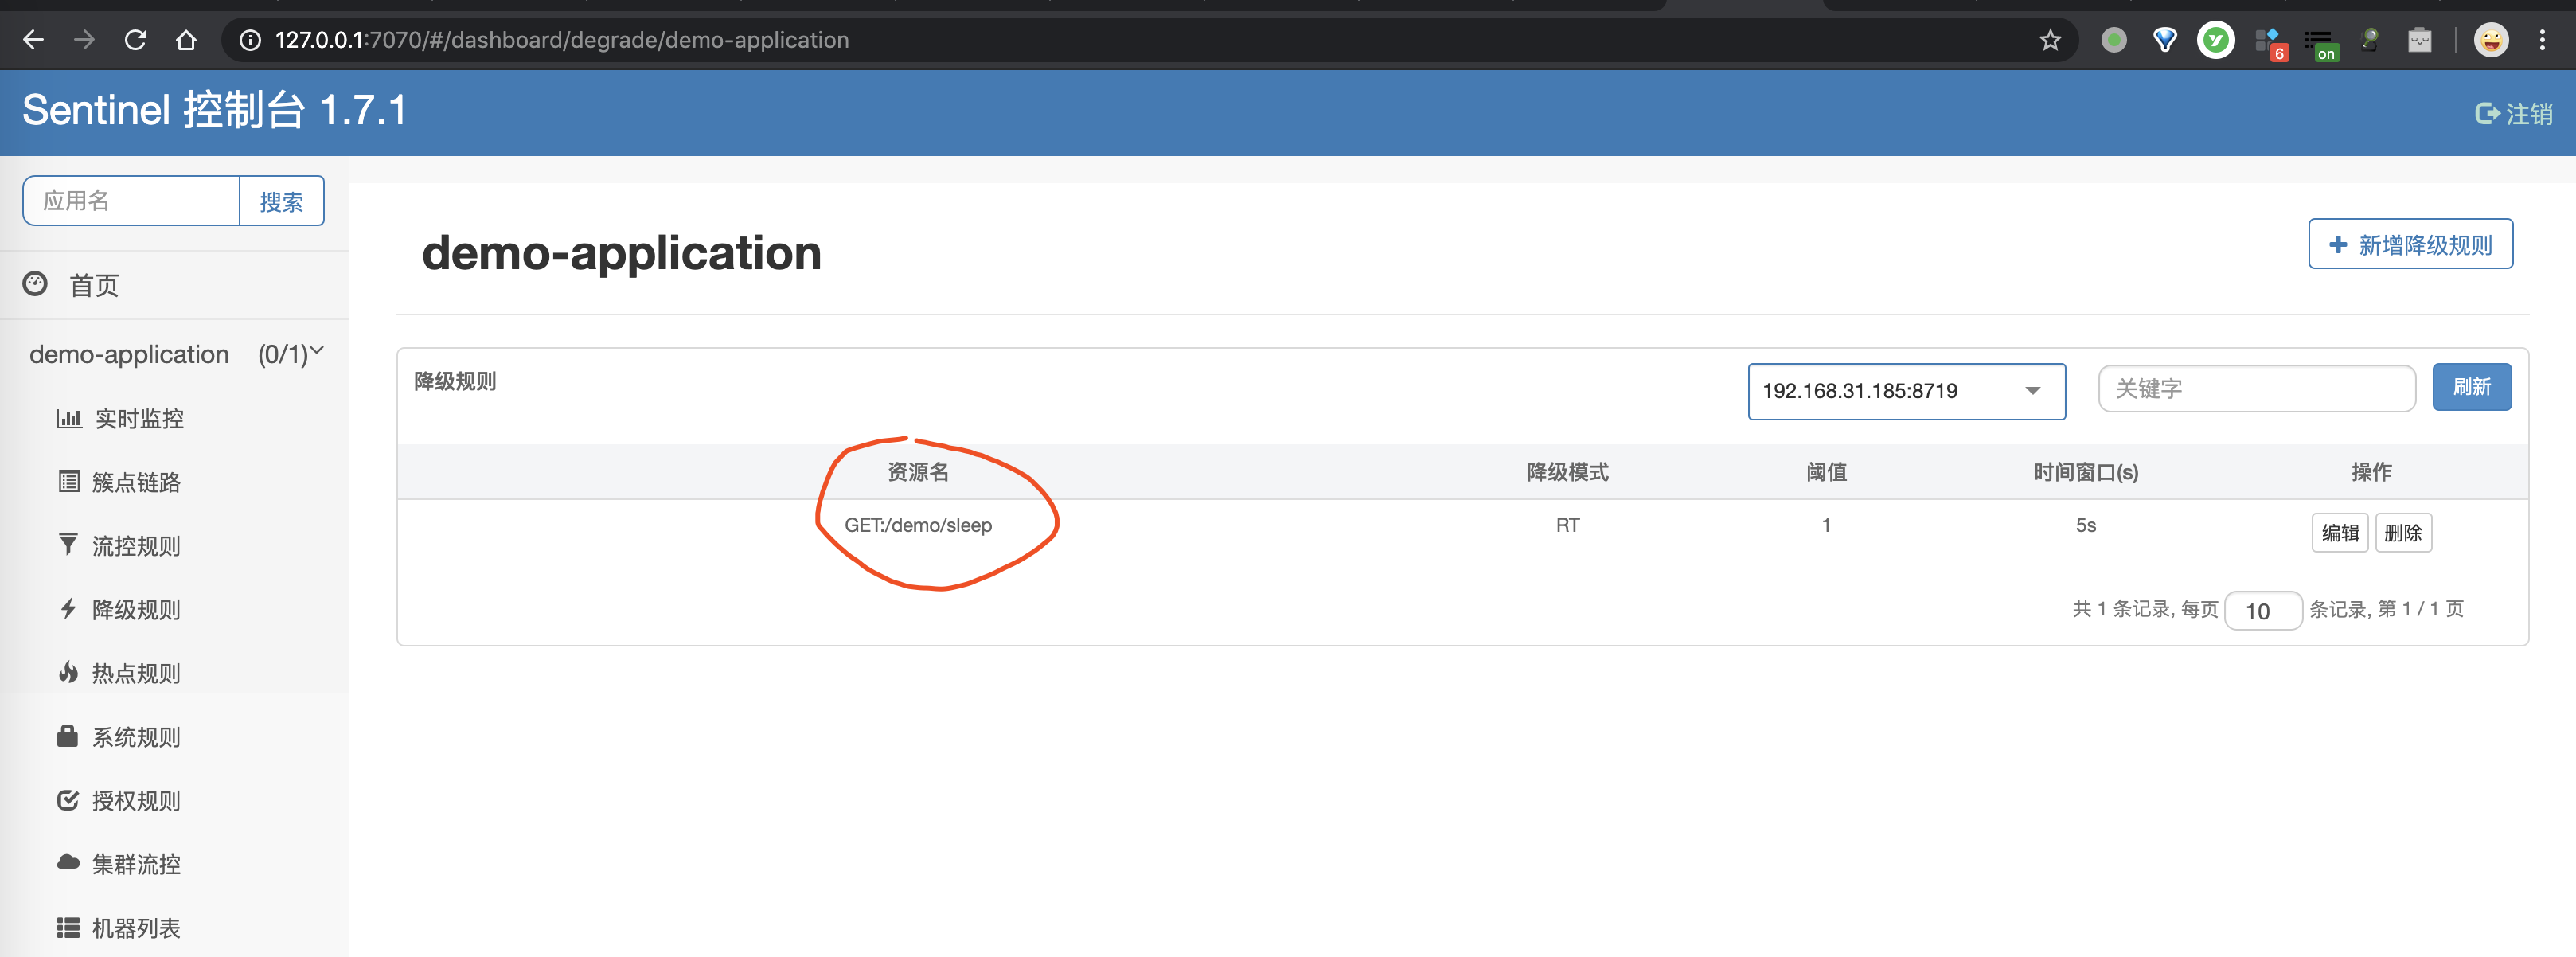Open 热点规则 hotspot rules panel

(x=135, y=673)
